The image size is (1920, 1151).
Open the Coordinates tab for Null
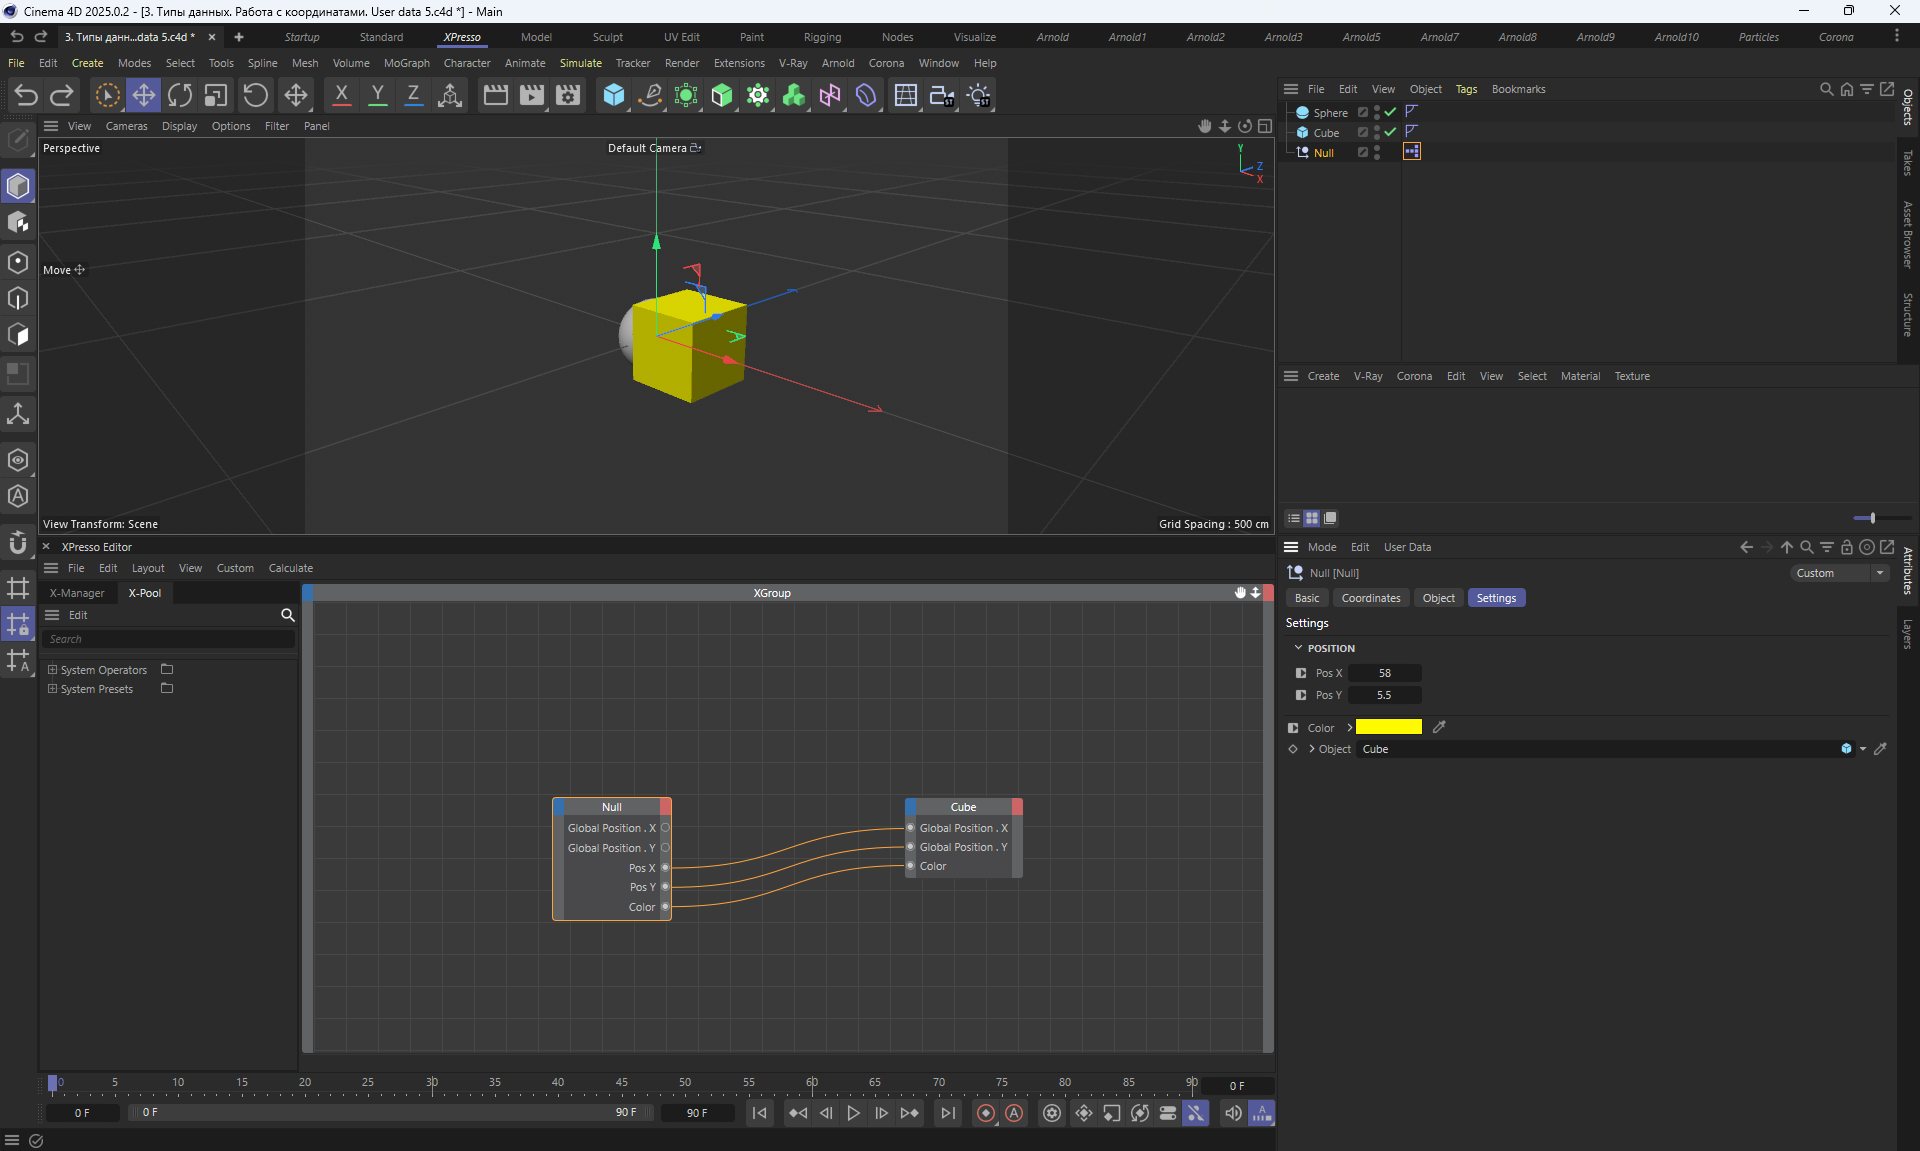click(x=1370, y=598)
